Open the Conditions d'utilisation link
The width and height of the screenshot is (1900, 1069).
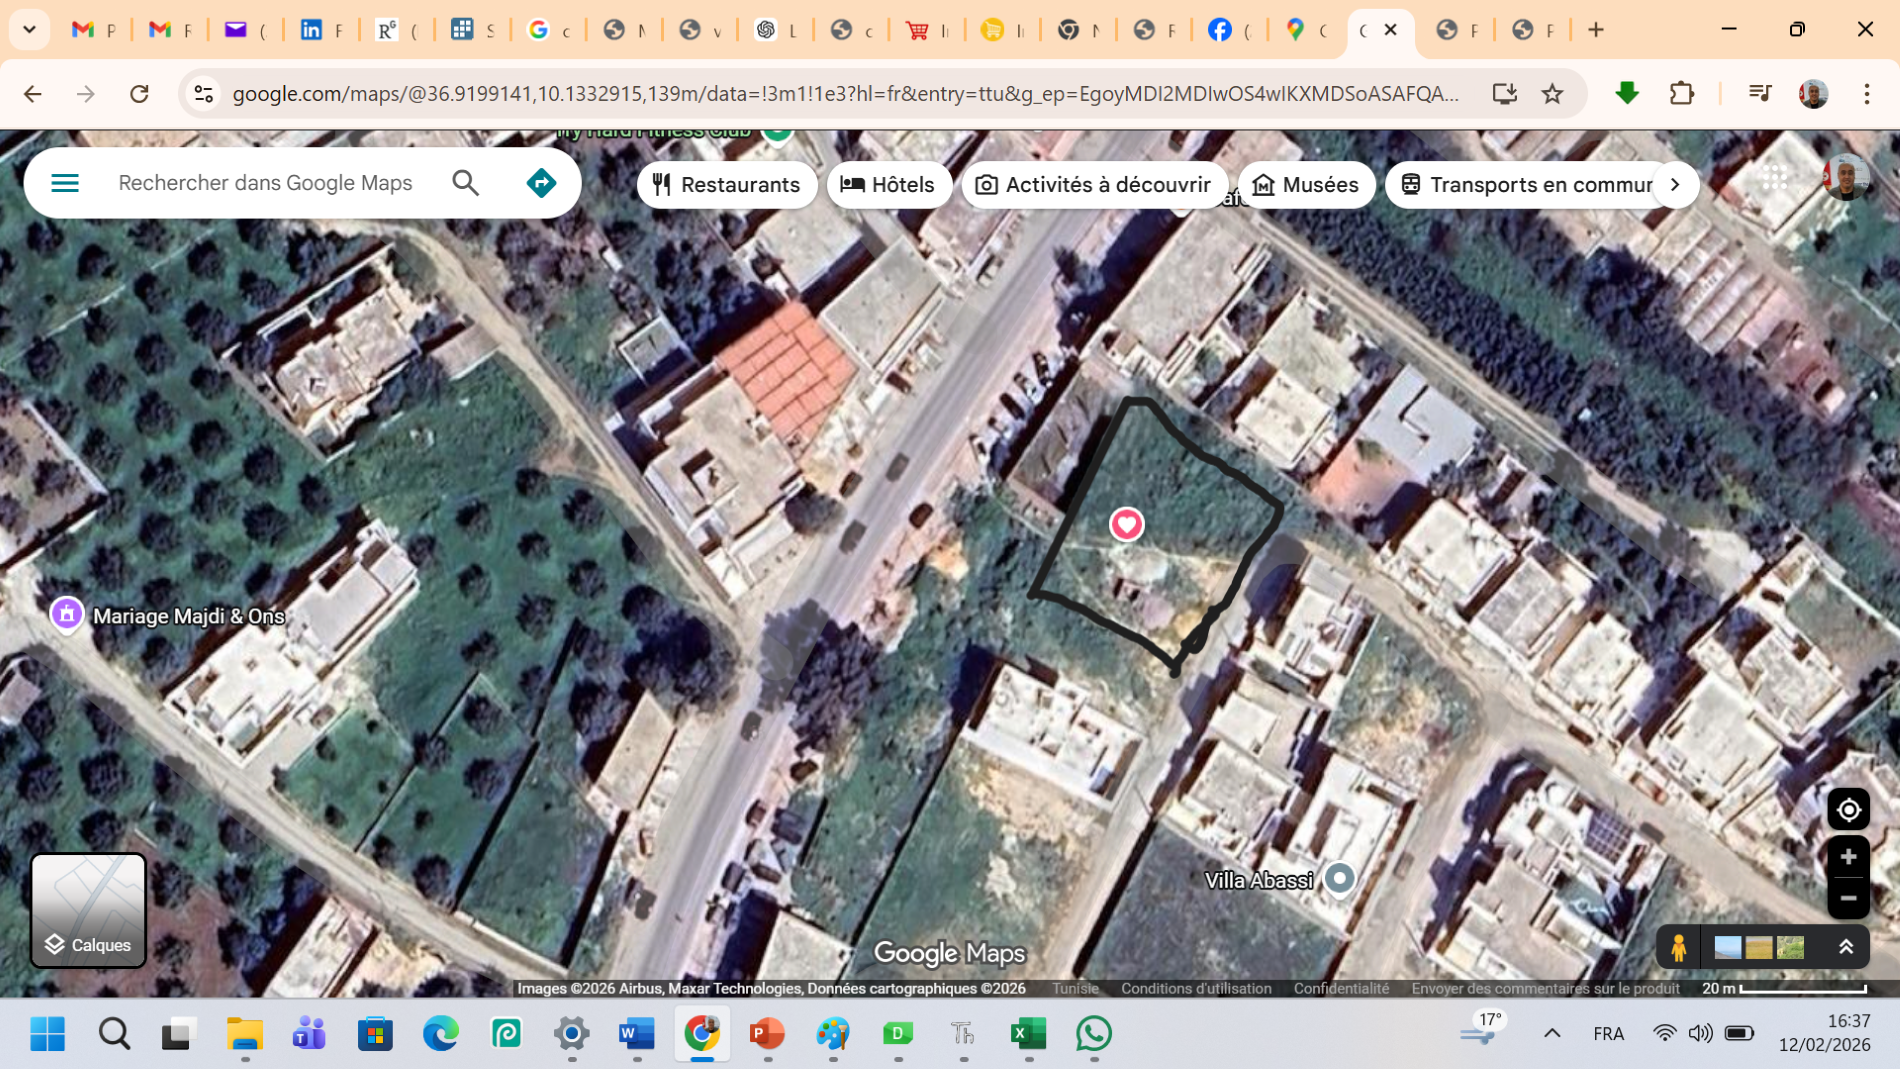click(x=1196, y=988)
